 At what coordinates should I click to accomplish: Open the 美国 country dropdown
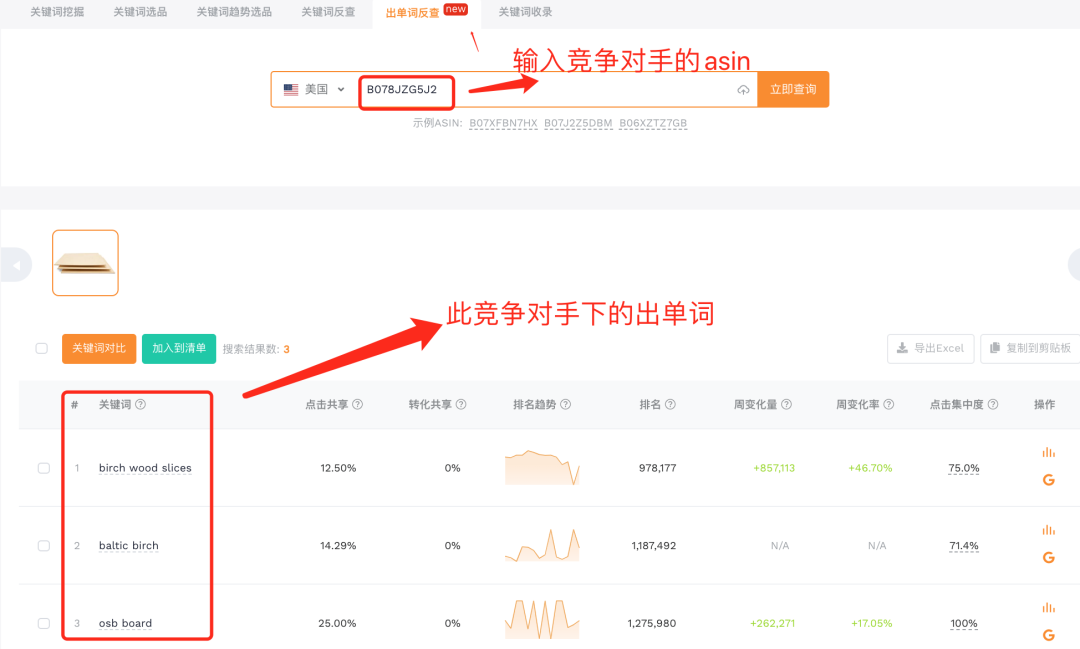click(x=316, y=89)
